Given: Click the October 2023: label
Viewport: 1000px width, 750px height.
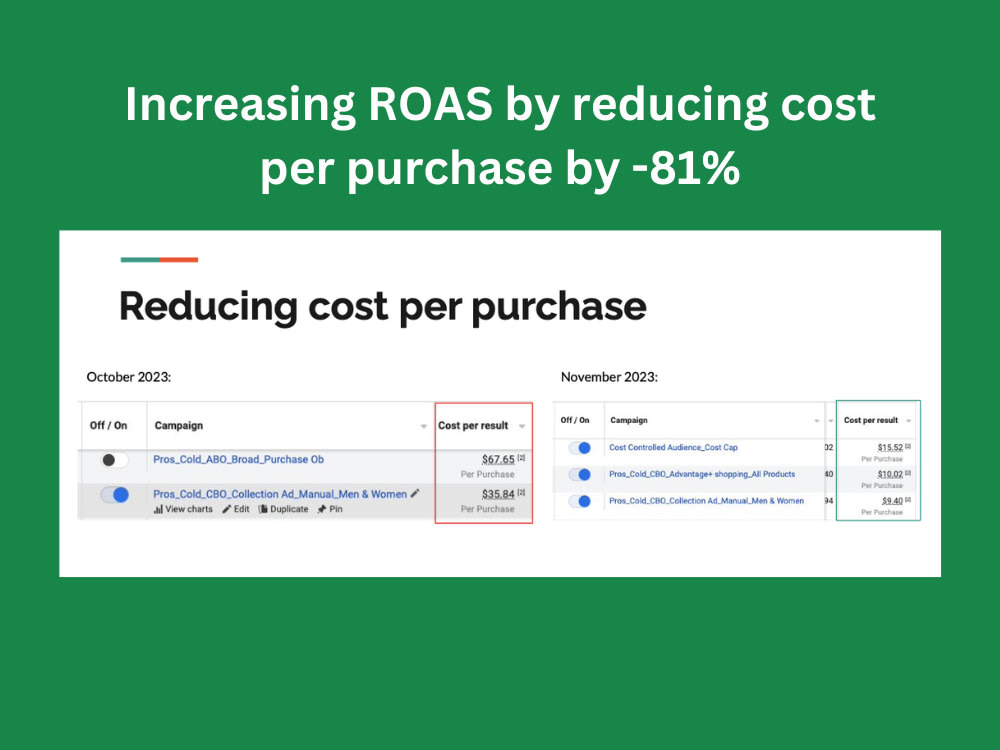Looking at the screenshot, I should pos(129,377).
